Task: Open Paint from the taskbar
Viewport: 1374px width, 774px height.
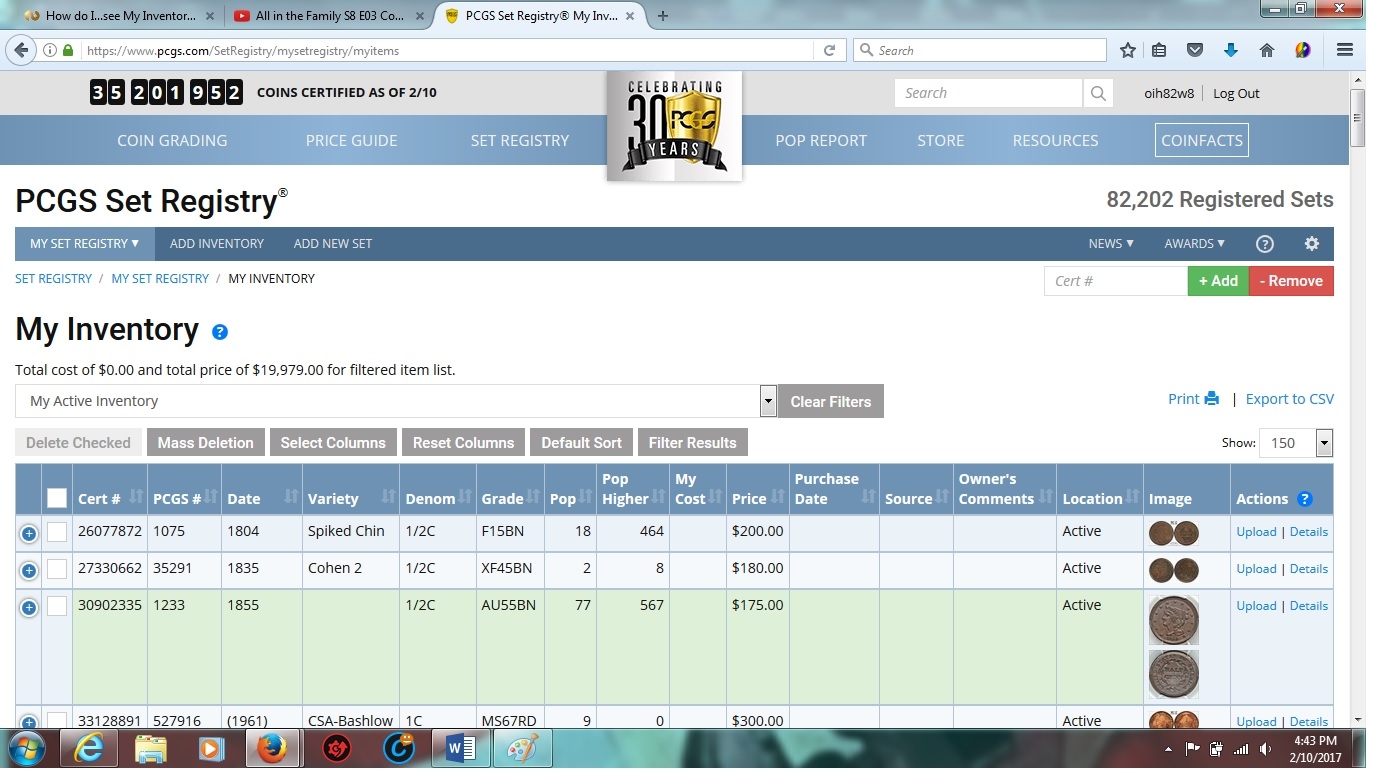Action: click(x=522, y=748)
